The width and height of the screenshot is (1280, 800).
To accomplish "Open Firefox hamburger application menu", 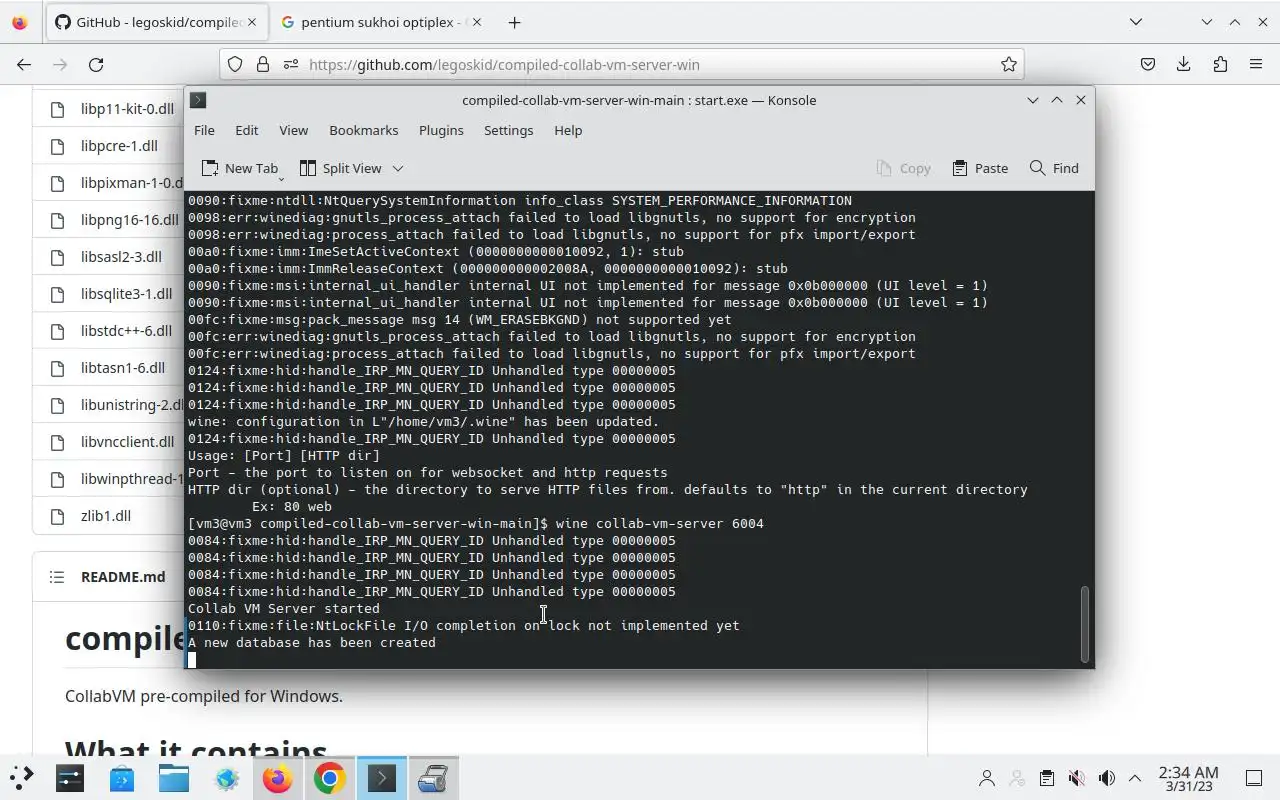I will pos(1256,64).
